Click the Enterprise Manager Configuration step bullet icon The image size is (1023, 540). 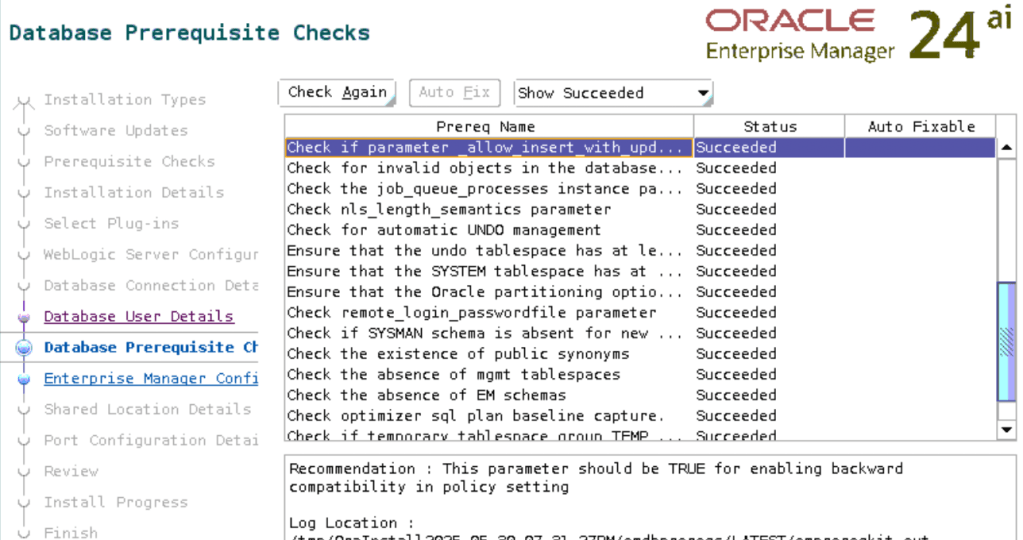coord(24,380)
